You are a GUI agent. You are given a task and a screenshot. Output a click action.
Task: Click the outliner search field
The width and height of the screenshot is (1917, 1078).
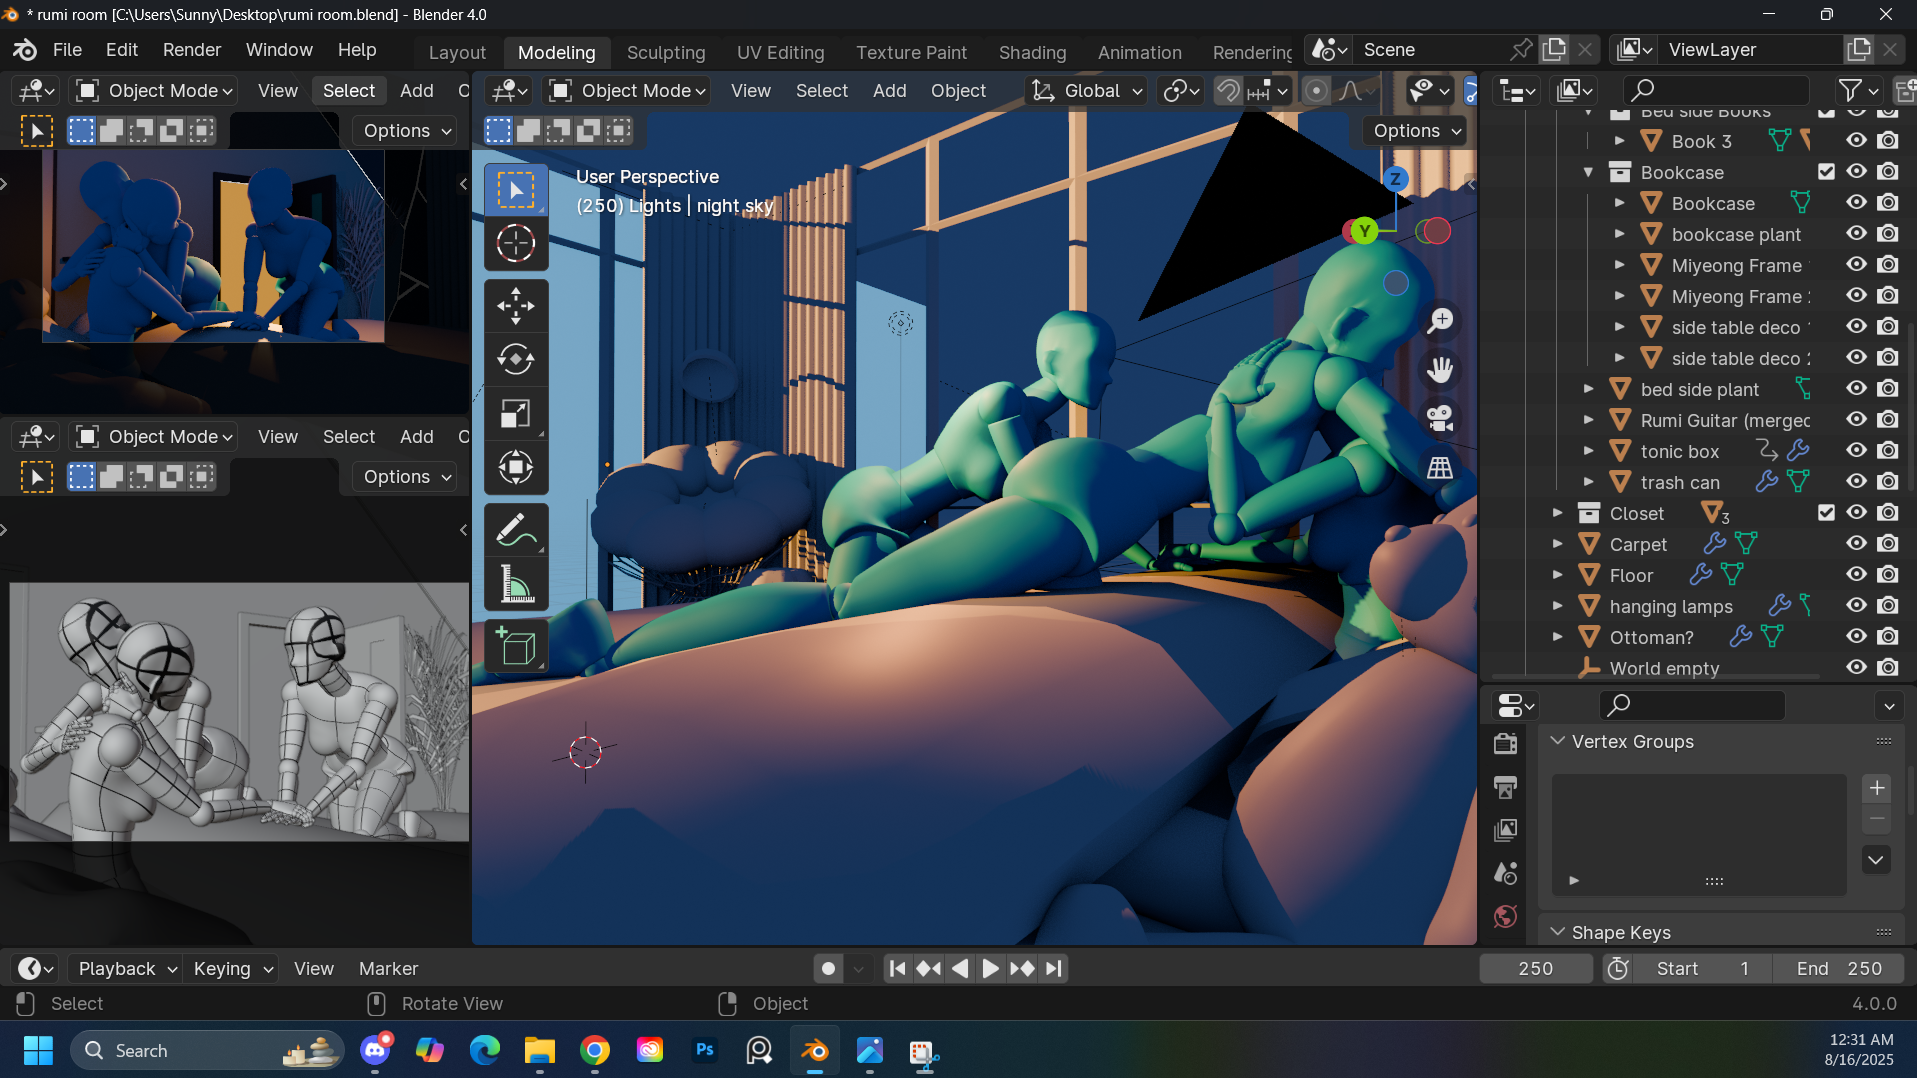pos(1716,91)
